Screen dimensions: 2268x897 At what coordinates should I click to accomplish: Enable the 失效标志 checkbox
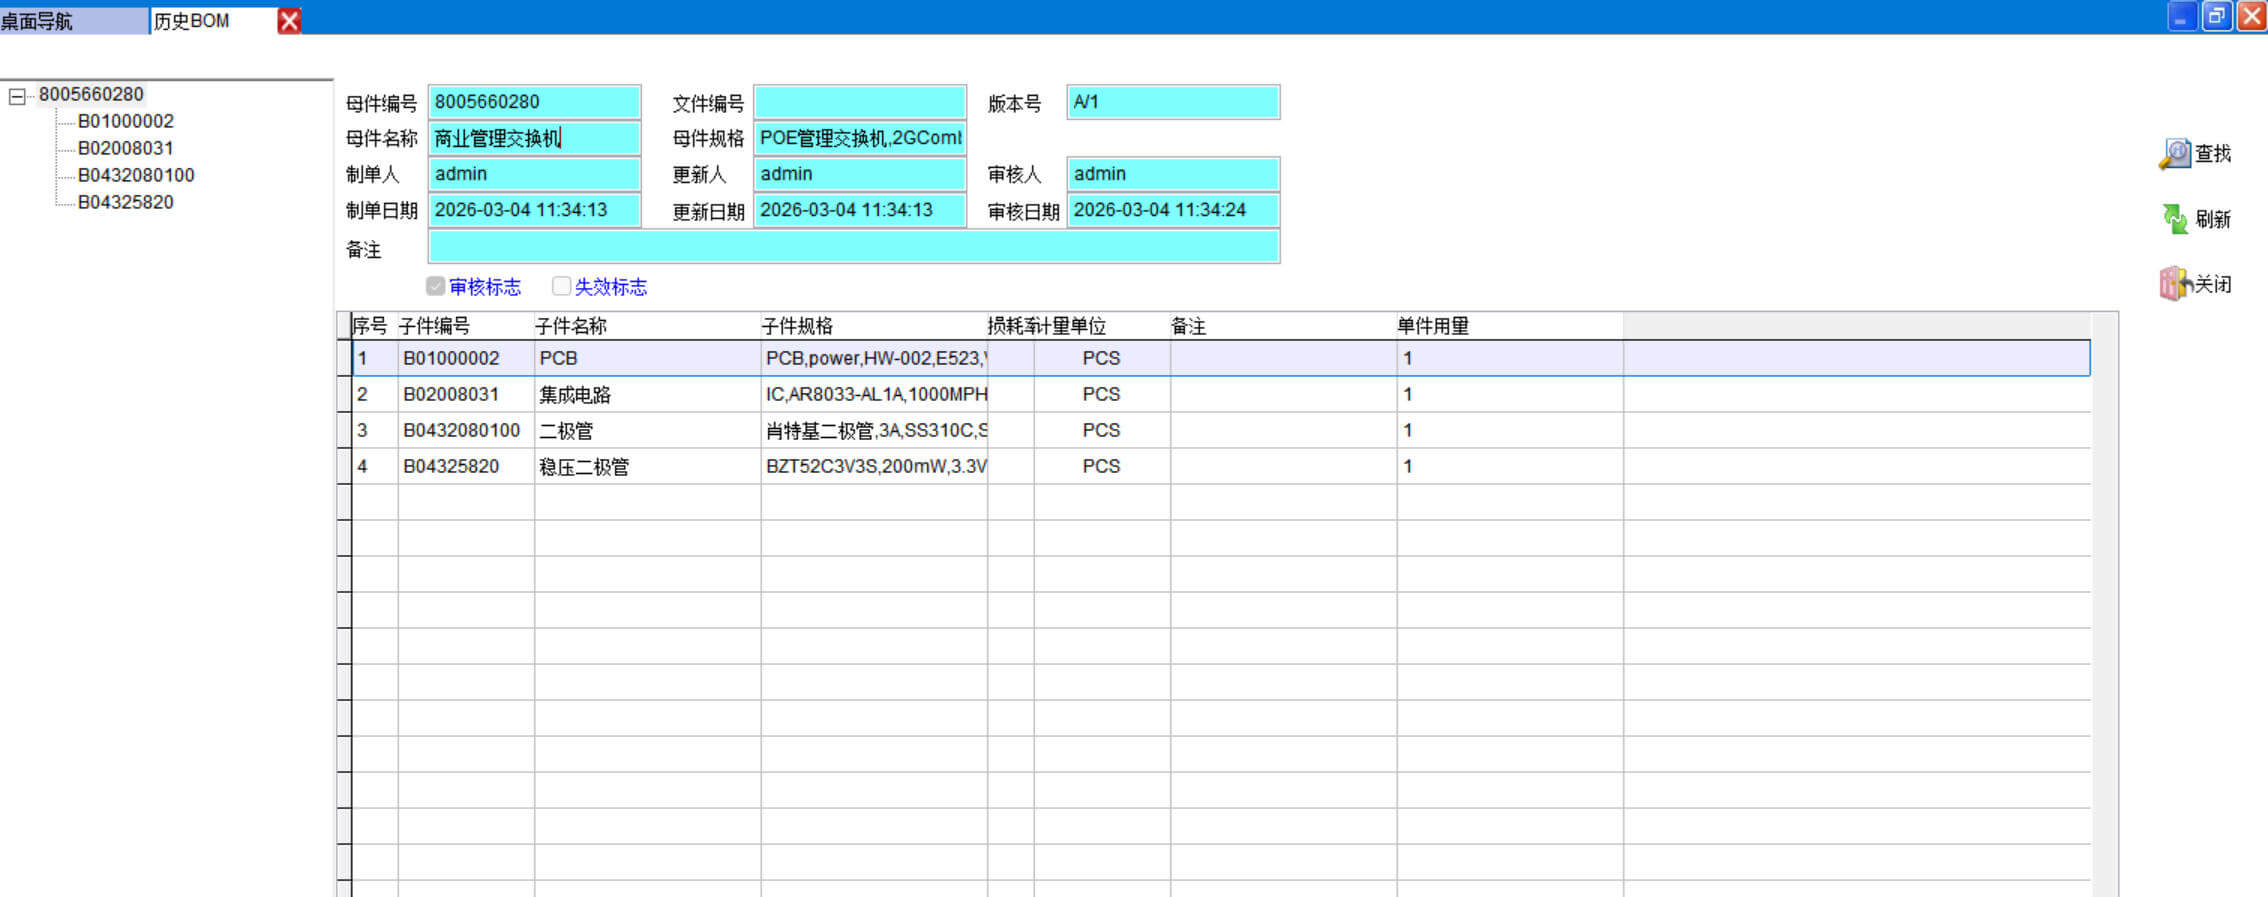pyautogui.click(x=562, y=287)
